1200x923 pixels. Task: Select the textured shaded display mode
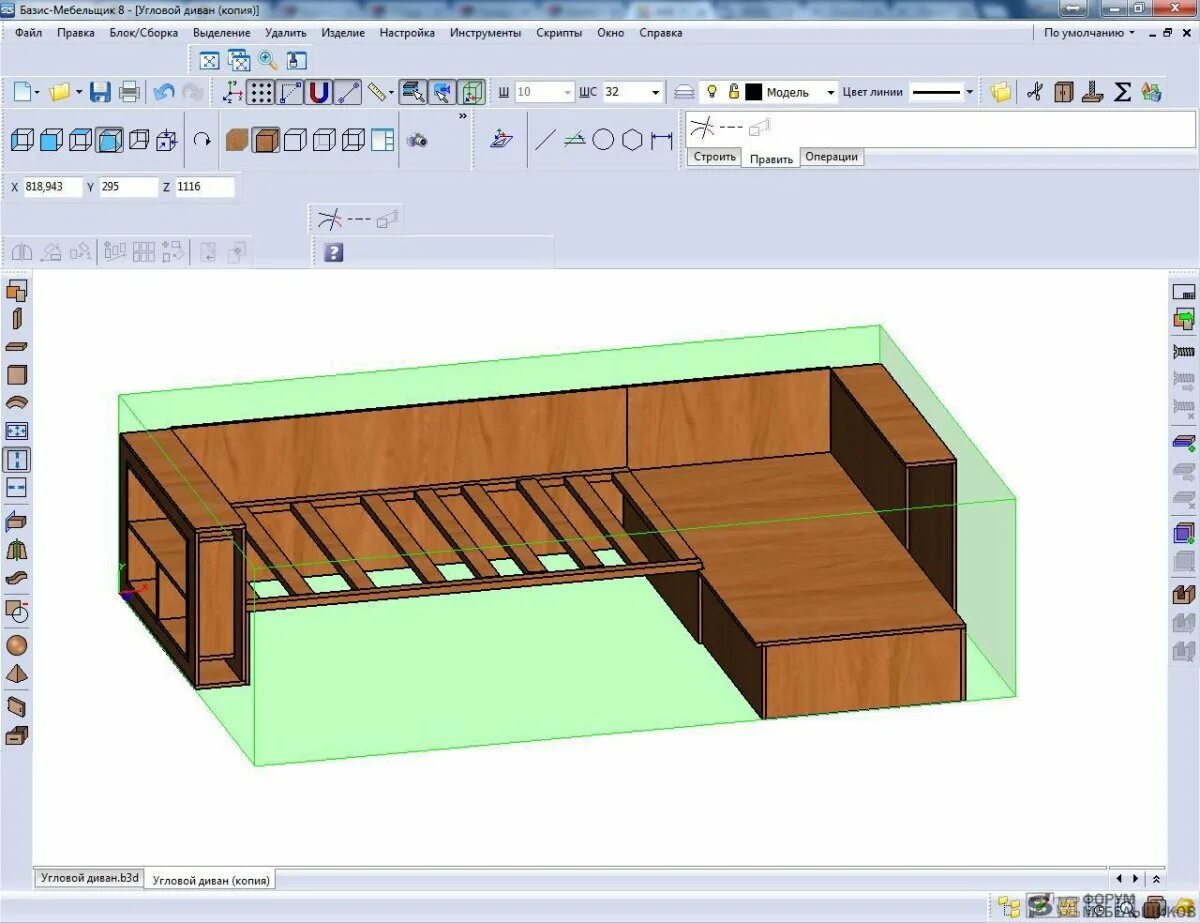[x=265, y=140]
